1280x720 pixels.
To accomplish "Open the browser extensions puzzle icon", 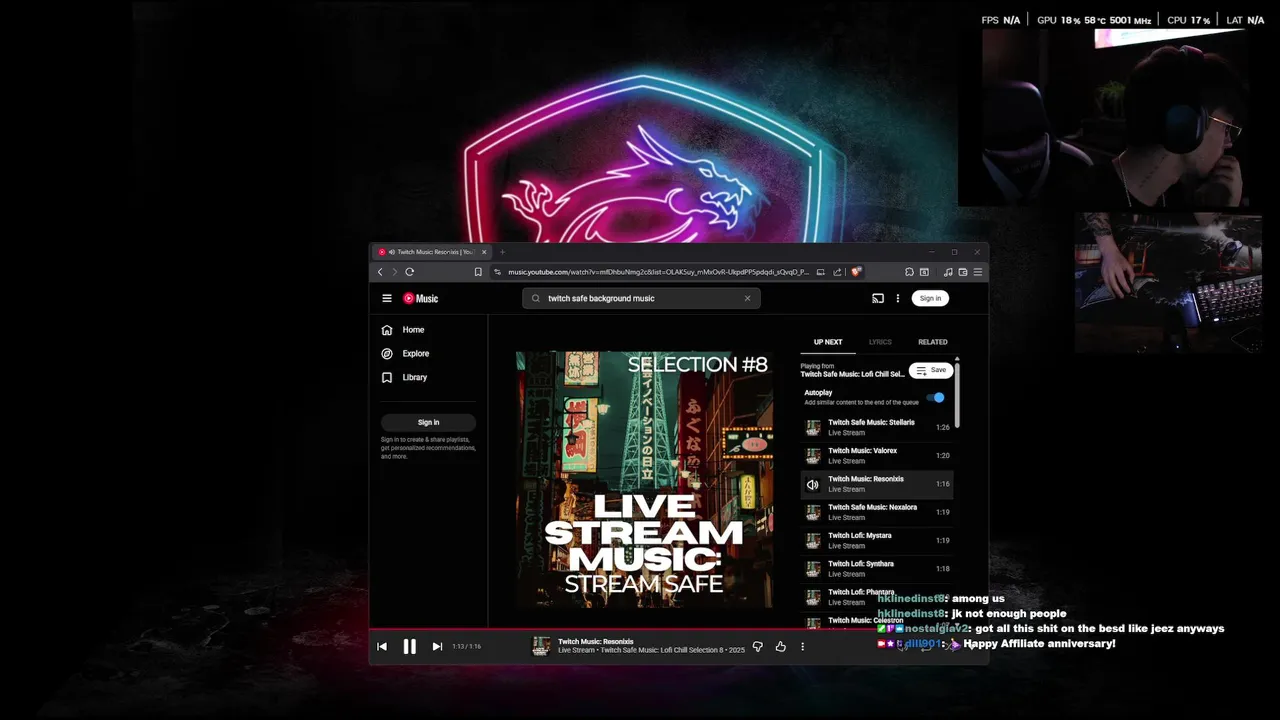I will pos(909,272).
